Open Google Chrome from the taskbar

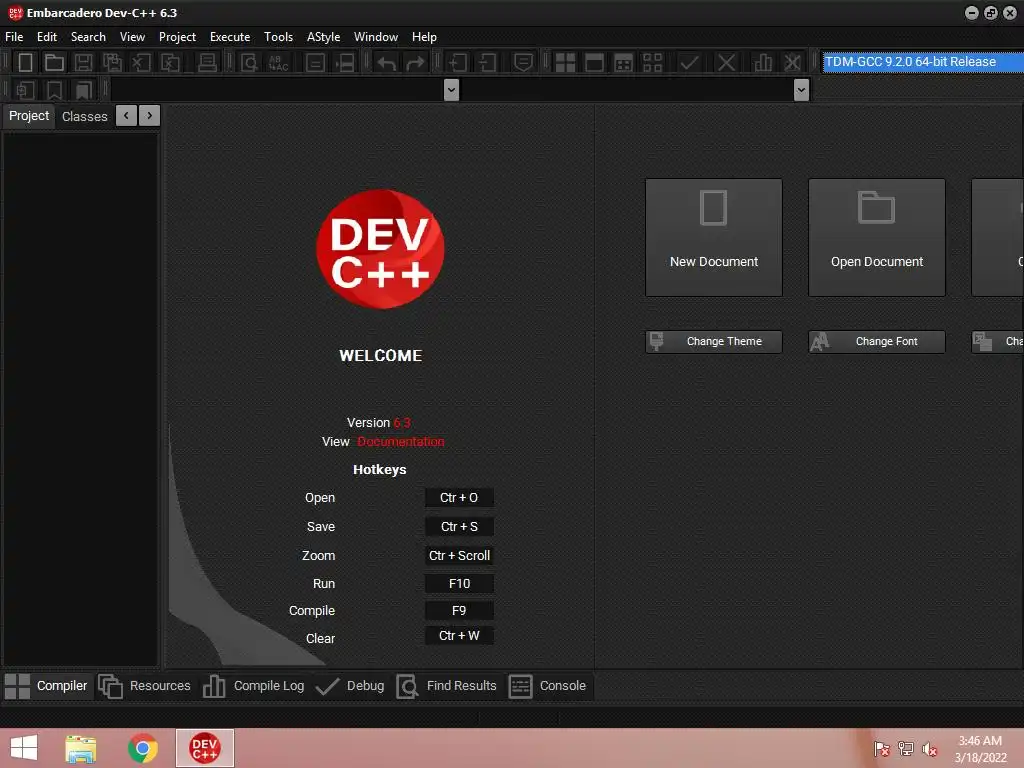pyautogui.click(x=142, y=748)
